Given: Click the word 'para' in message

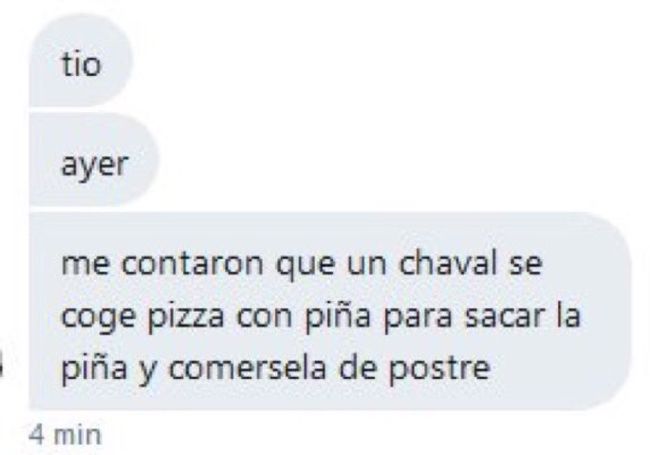Looking at the screenshot, I should point(417,319).
